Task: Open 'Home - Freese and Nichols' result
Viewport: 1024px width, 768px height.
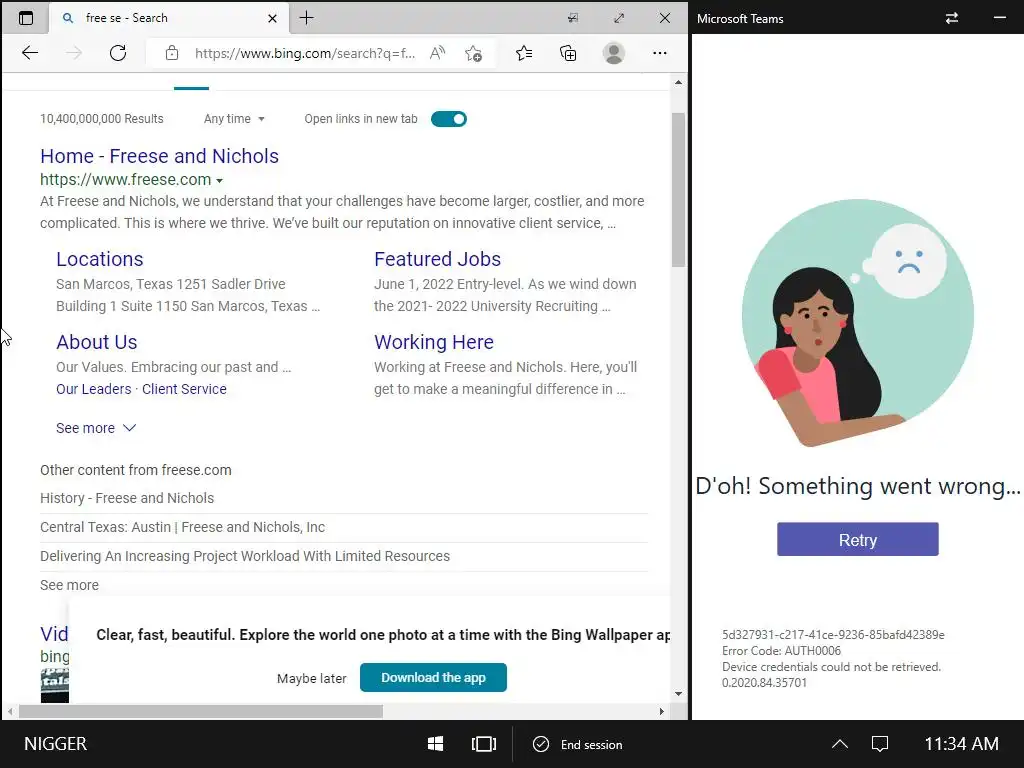Action: click(159, 156)
